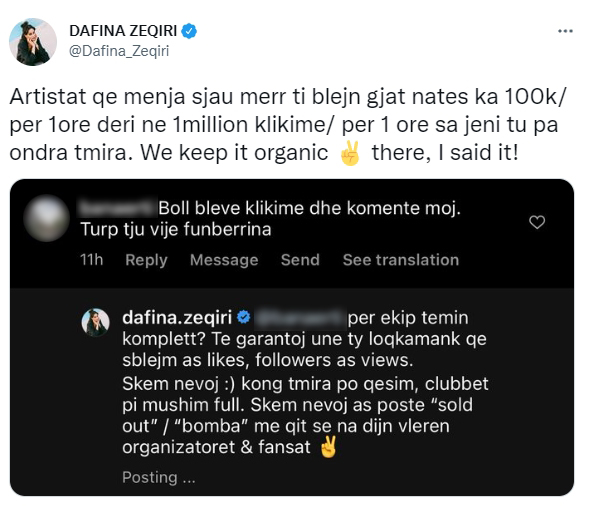Image resolution: width=591 pixels, height=510 pixels.
Task: Click the victory emoji after 'fansat'
Action: click(328, 447)
